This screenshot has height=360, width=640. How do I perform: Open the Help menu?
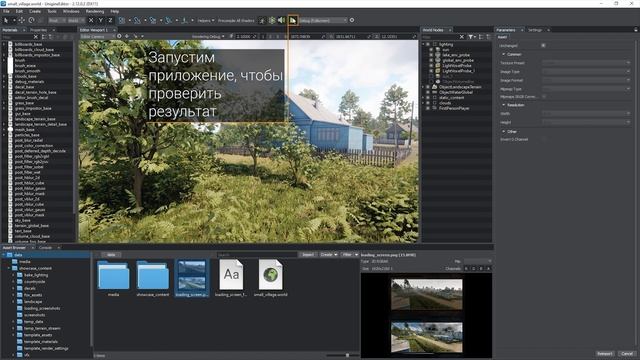pos(115,11)
